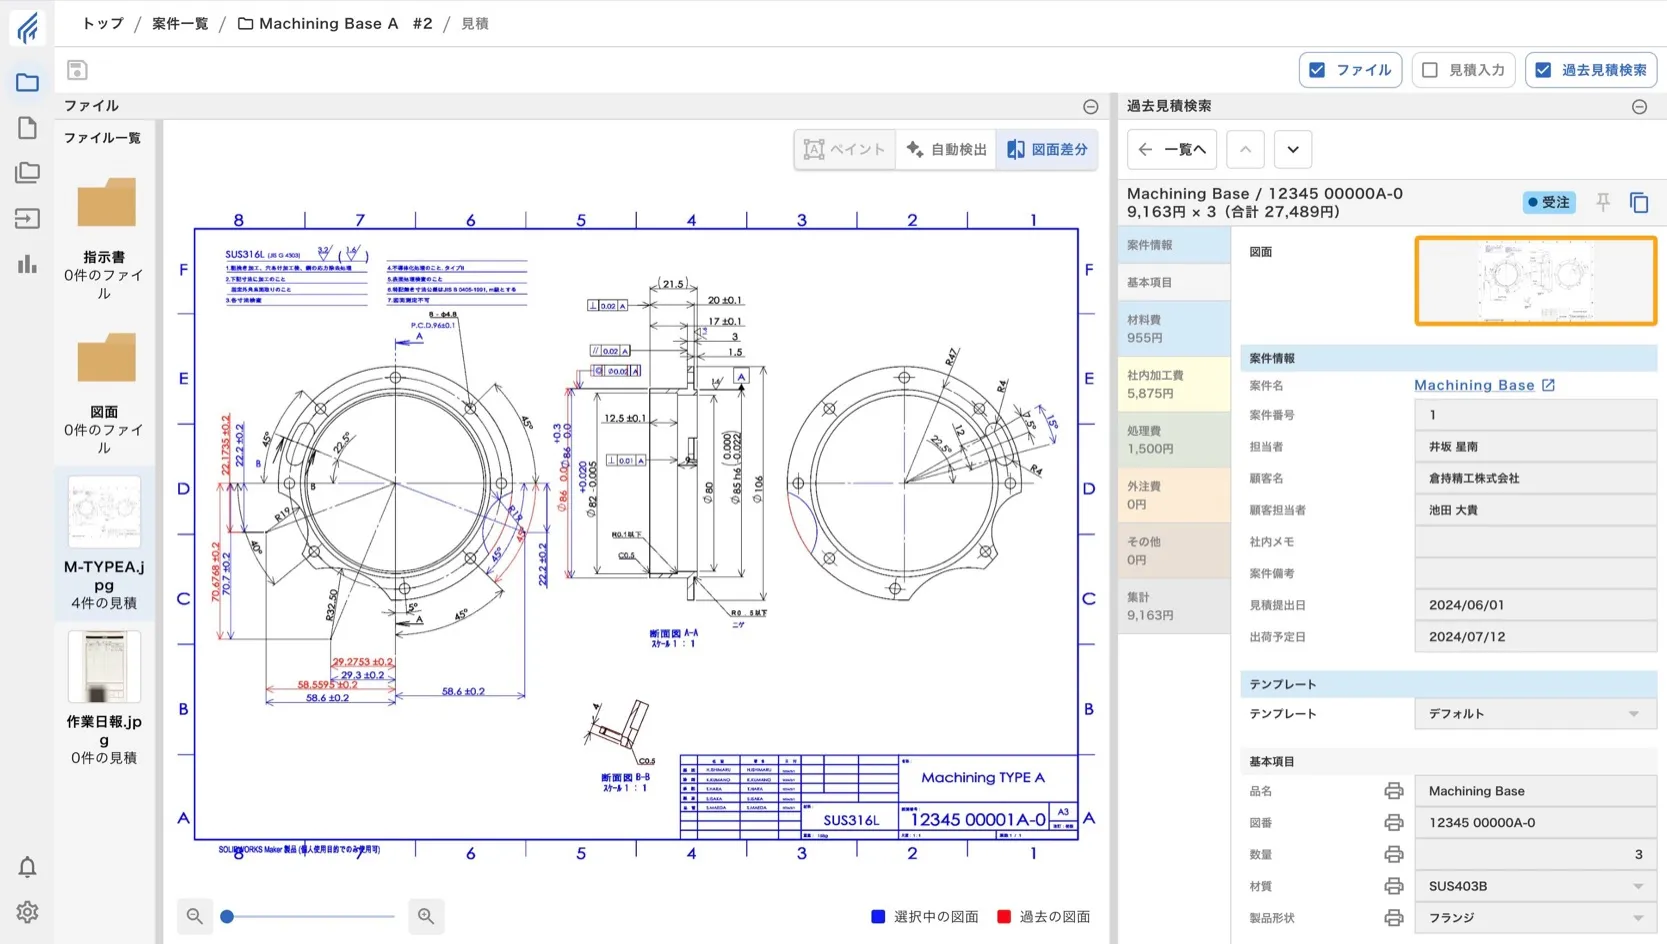Select the 基本項目 section tab

pyautogui.click(x=1174, y=283)
